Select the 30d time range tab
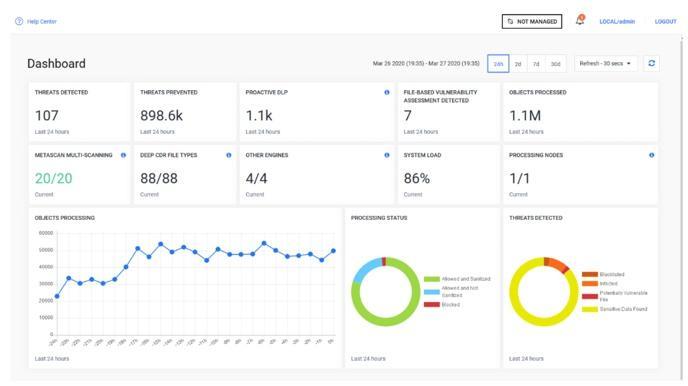Viewport: 688px width, 386px height. (555, 64)
